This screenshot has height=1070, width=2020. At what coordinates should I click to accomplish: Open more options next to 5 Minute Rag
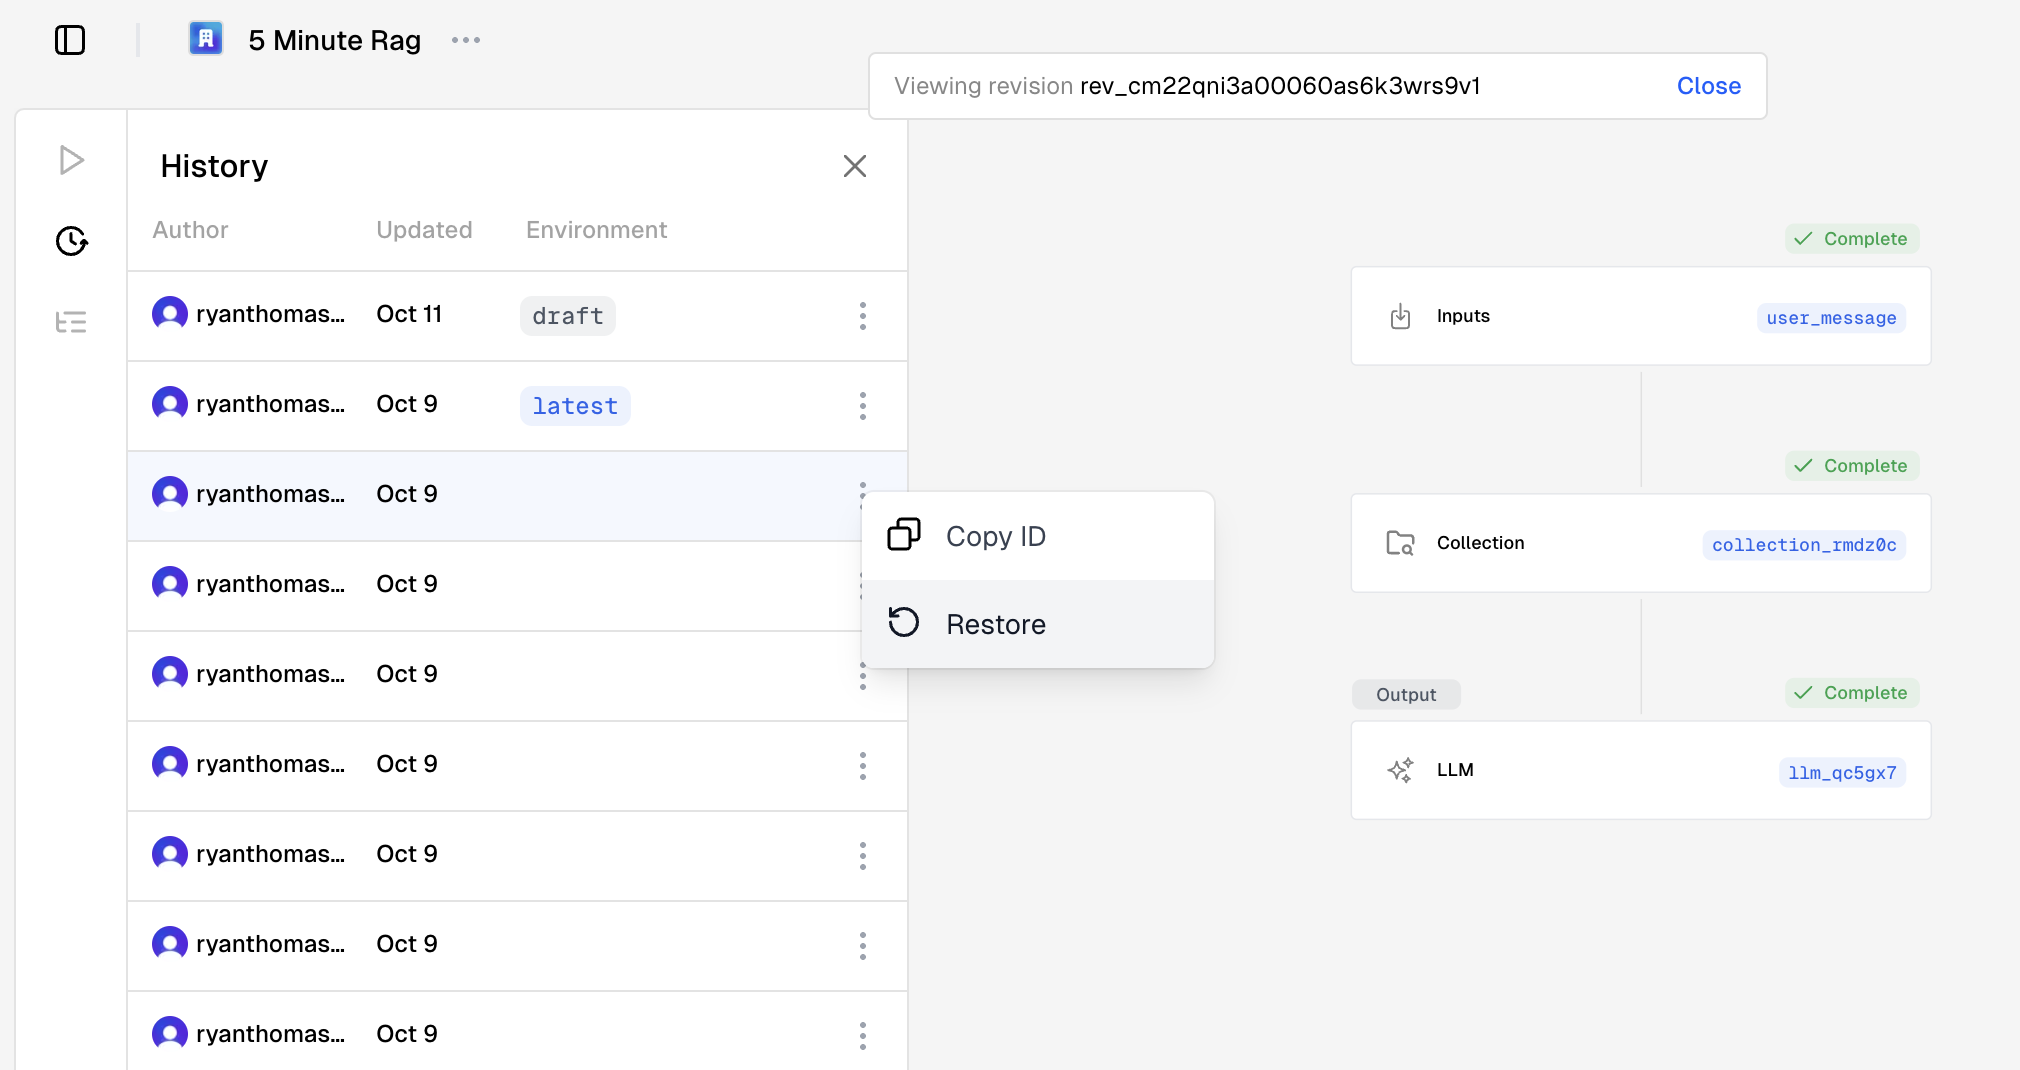[466, 40]
